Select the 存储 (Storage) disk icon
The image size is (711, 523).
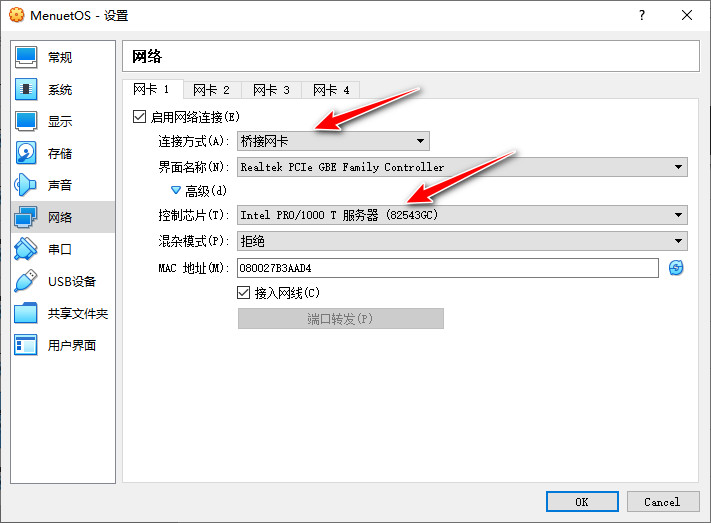click(x=26, y=153)
